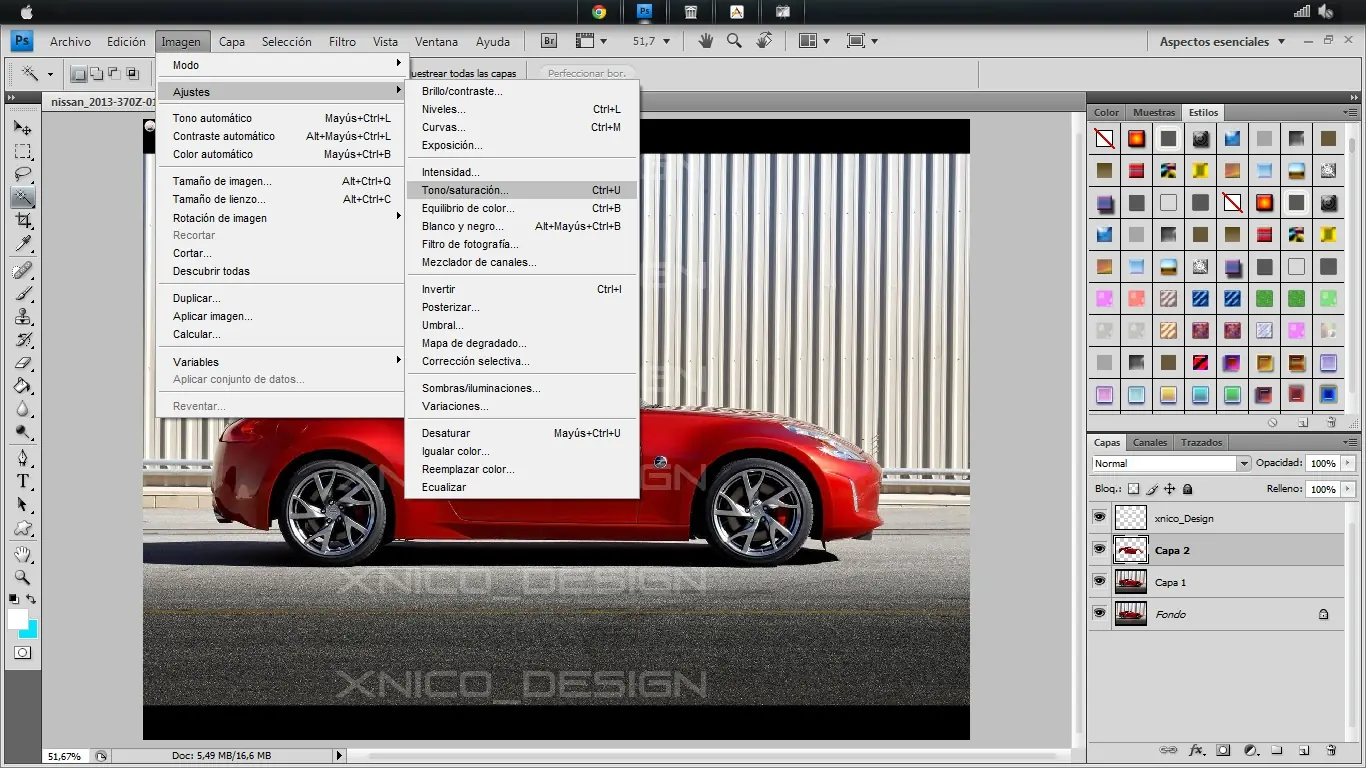The width and height of the screenshot is (1366, 768).
Task: Switch default foreground and background colors
Action: [x=32, y=599]
